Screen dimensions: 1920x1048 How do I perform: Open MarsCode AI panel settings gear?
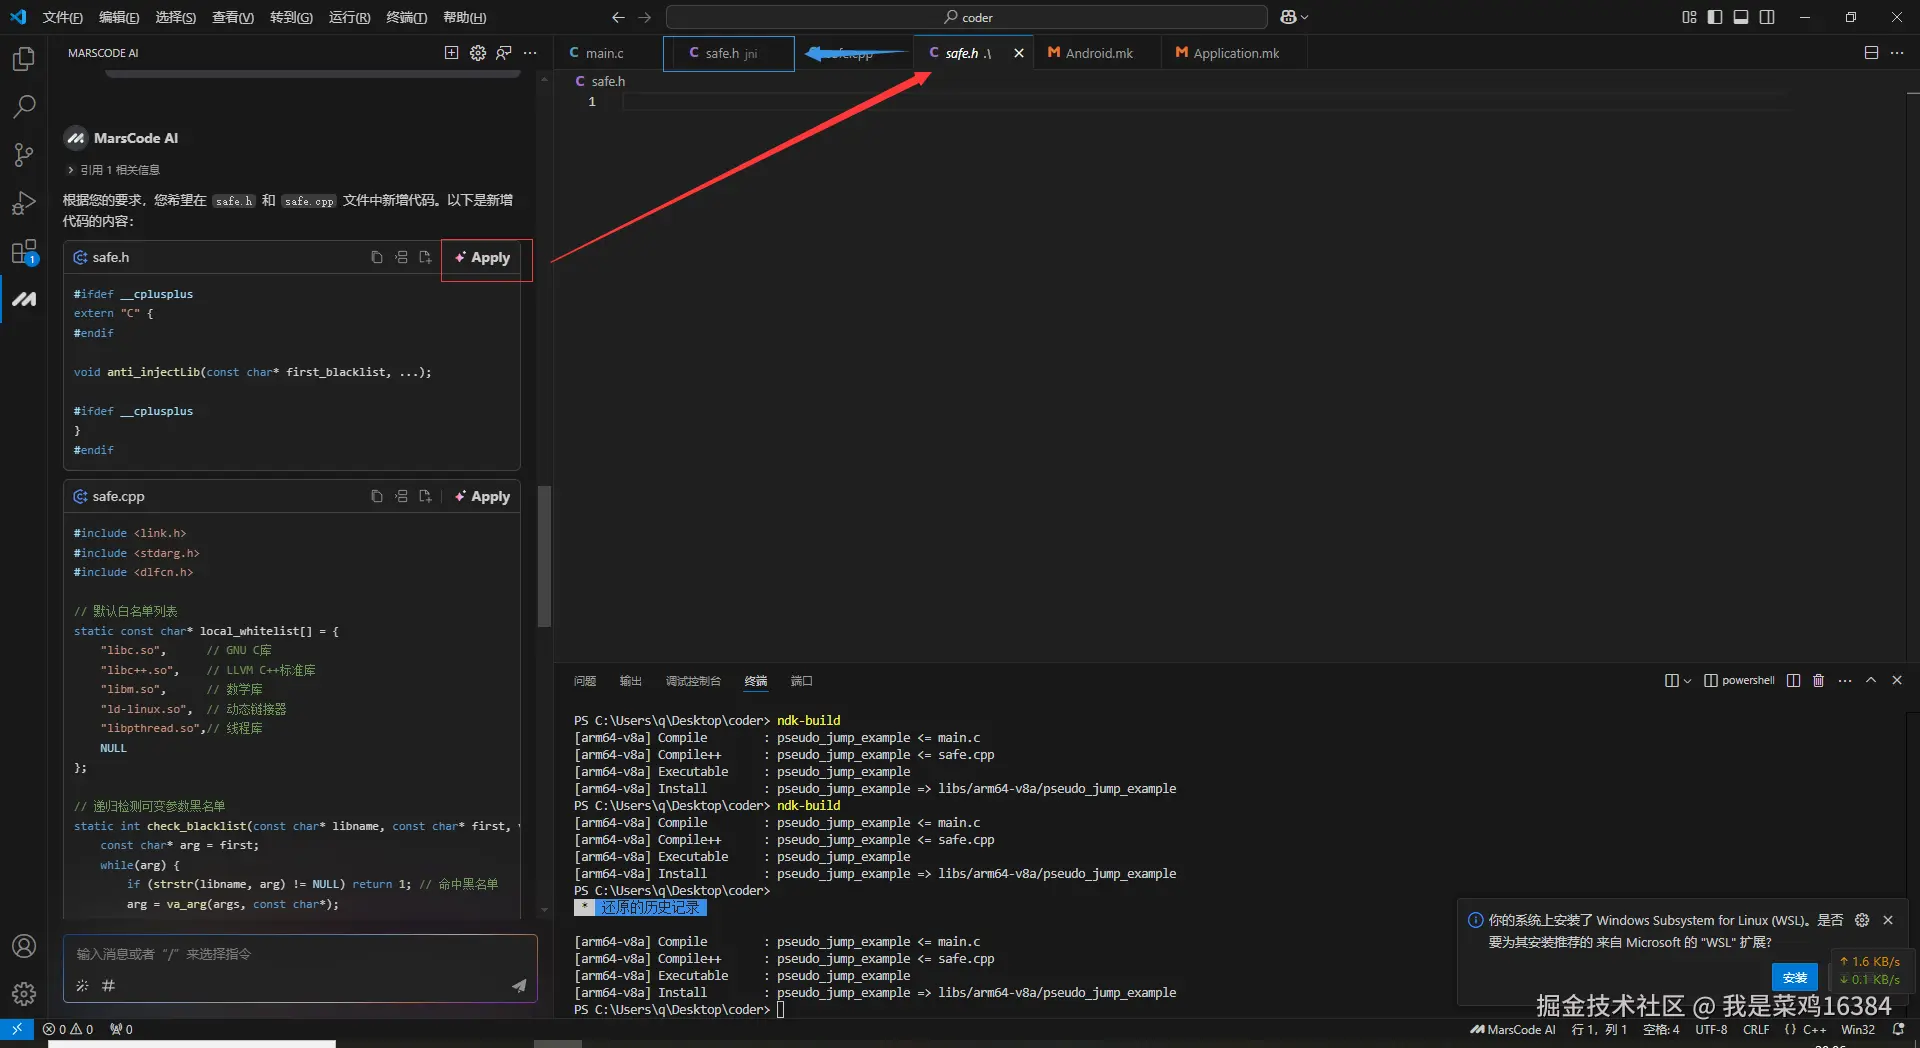click(478, 53)
